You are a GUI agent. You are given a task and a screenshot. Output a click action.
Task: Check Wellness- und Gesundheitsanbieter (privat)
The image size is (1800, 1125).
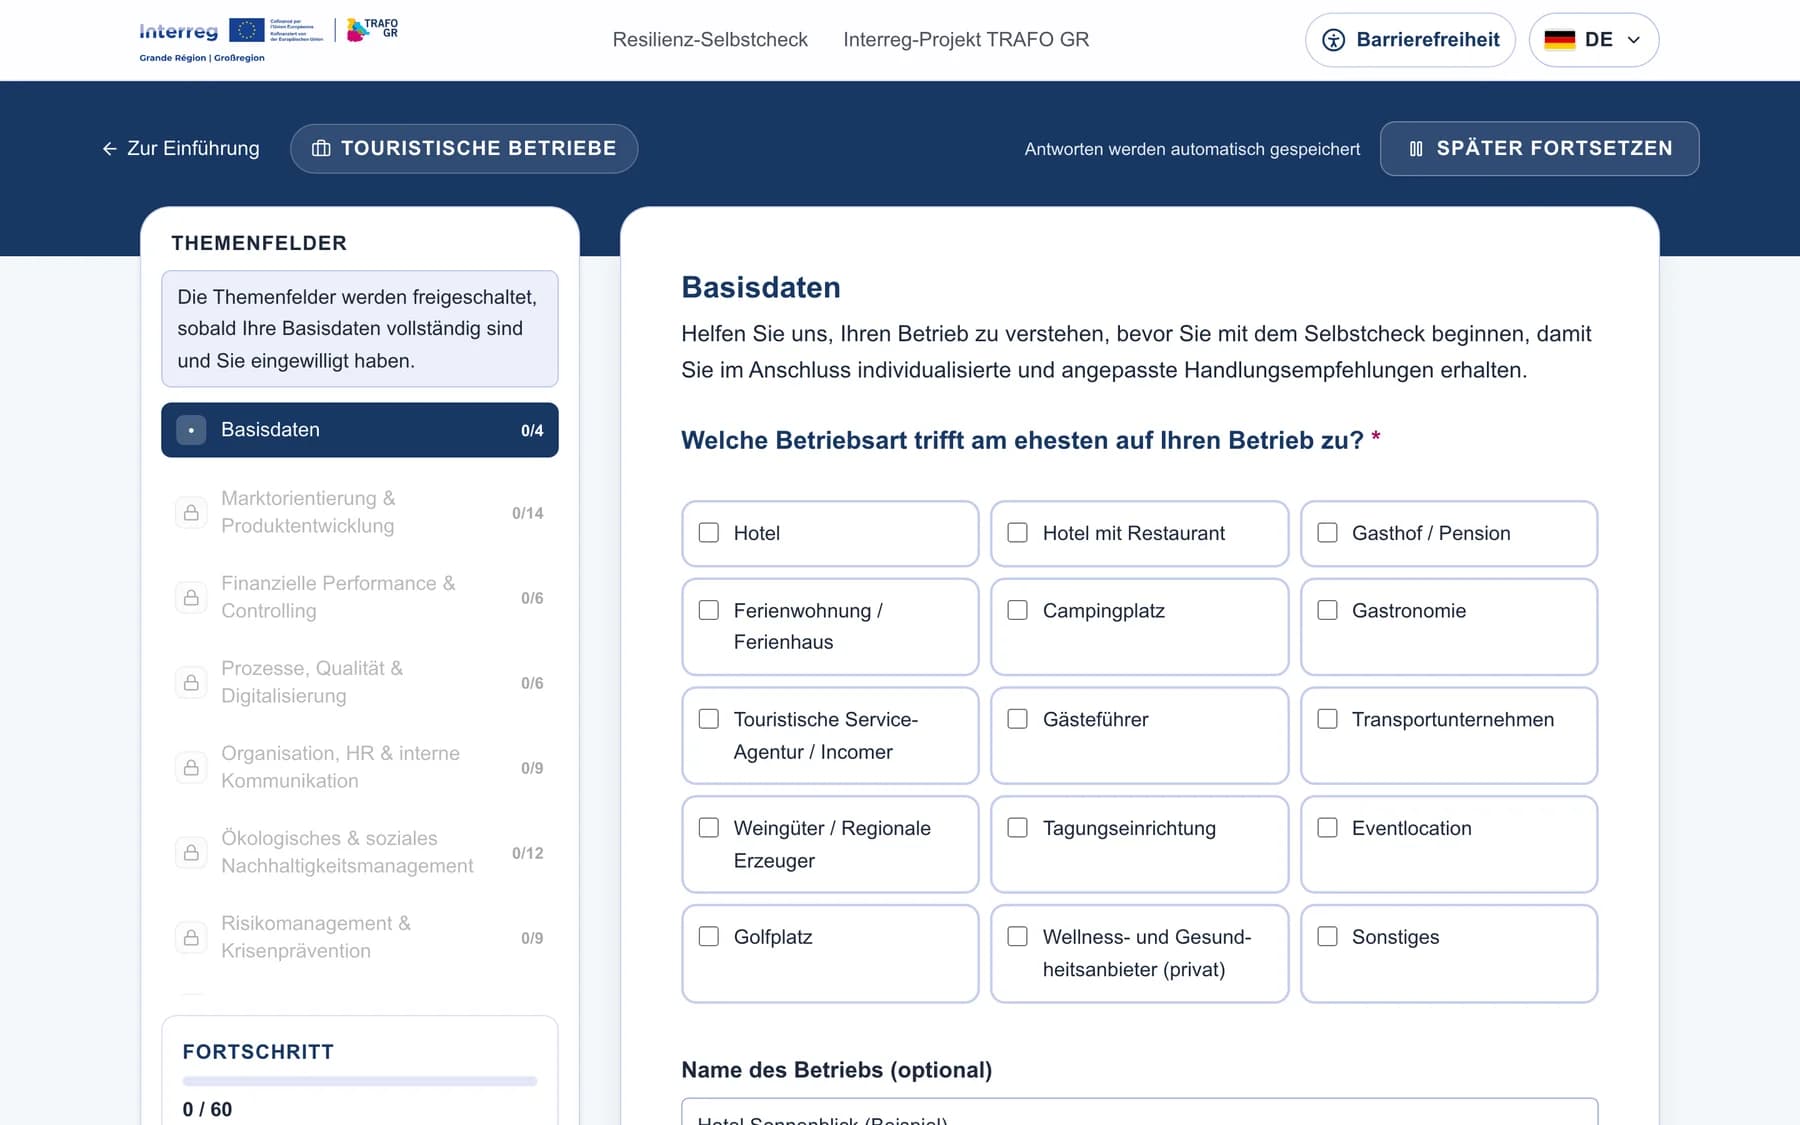tap(1018, 937)
